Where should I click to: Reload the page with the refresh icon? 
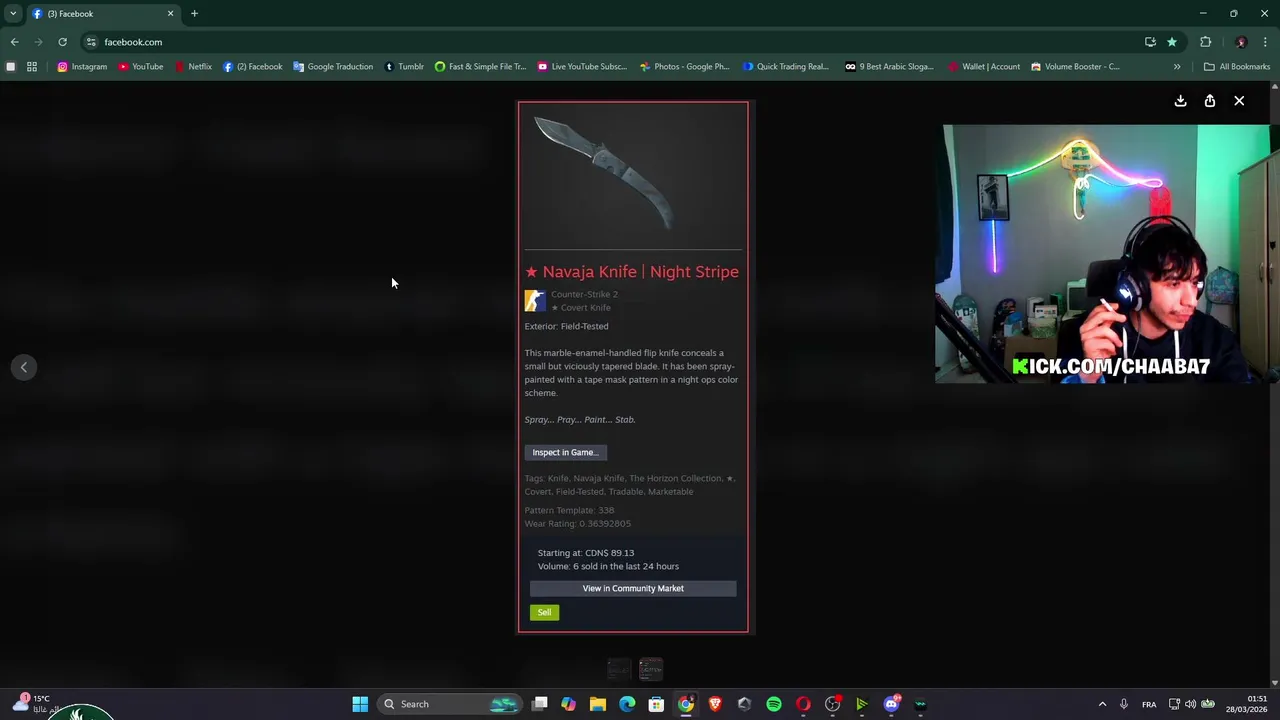[x=62, y=42]
